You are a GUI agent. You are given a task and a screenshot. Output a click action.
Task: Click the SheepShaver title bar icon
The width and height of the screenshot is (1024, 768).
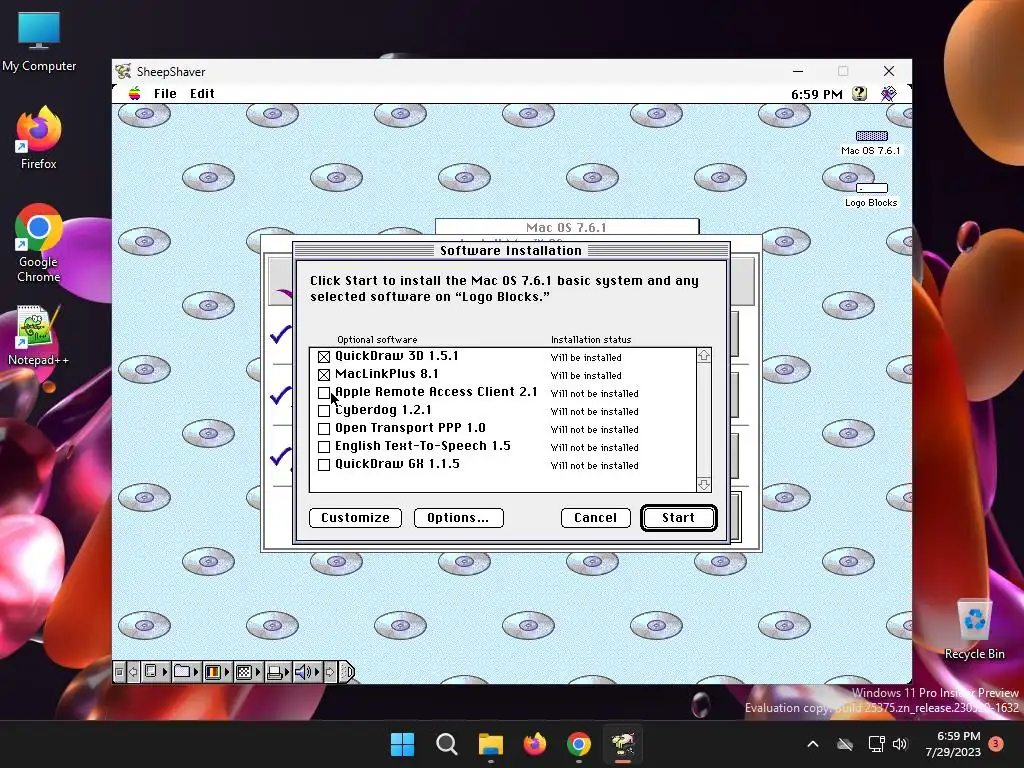point(123,71)
